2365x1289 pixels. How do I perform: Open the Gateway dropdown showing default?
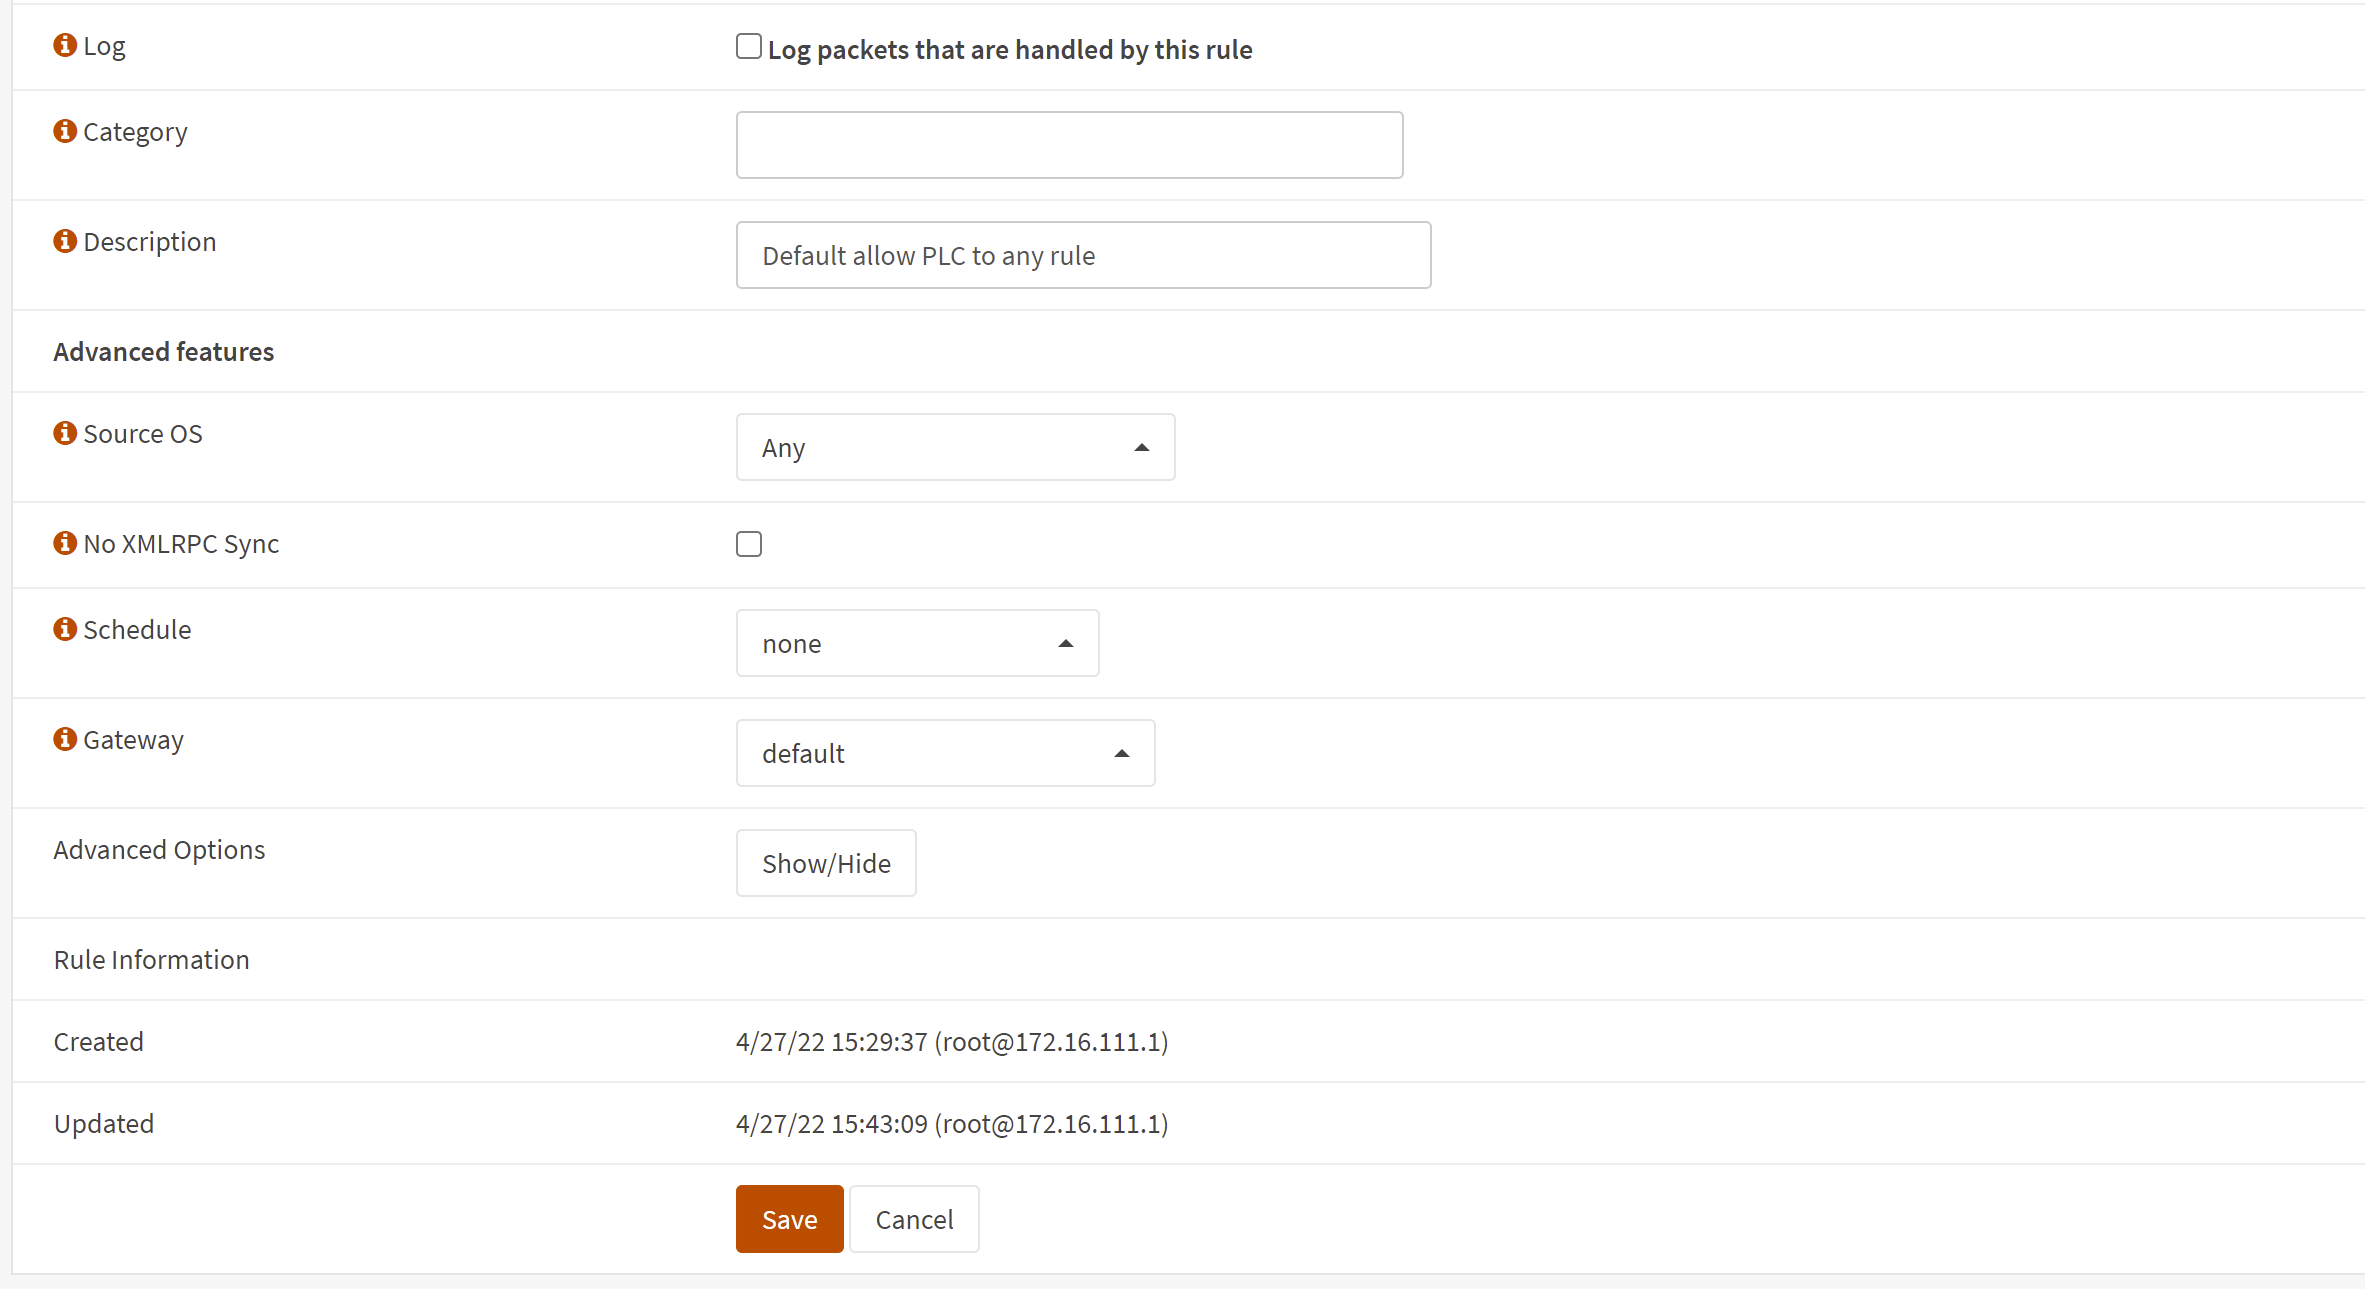click(x=945, y=753)
